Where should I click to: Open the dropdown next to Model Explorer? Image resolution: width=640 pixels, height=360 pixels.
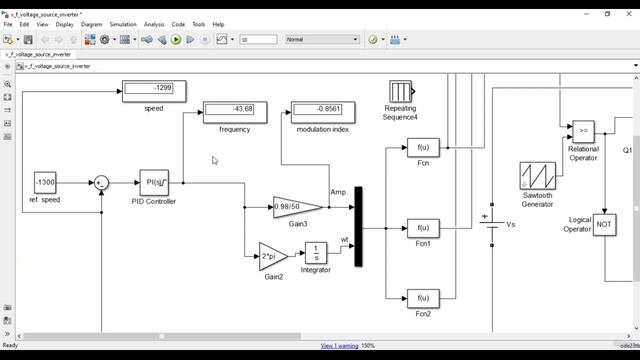135,40
